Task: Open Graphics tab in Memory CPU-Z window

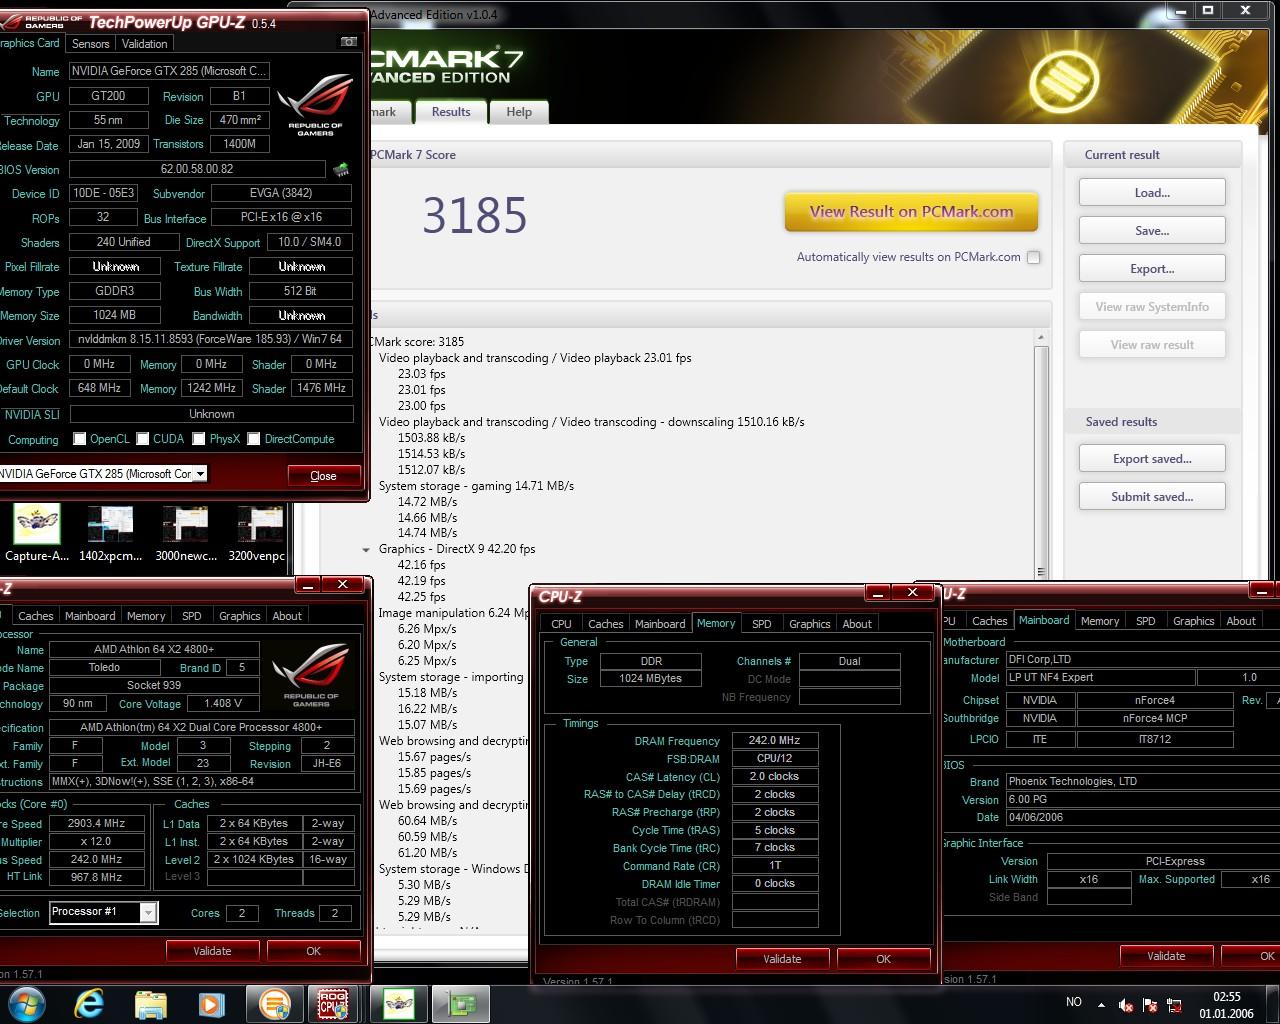Action: pyautogui.click(x=809, y=624)
